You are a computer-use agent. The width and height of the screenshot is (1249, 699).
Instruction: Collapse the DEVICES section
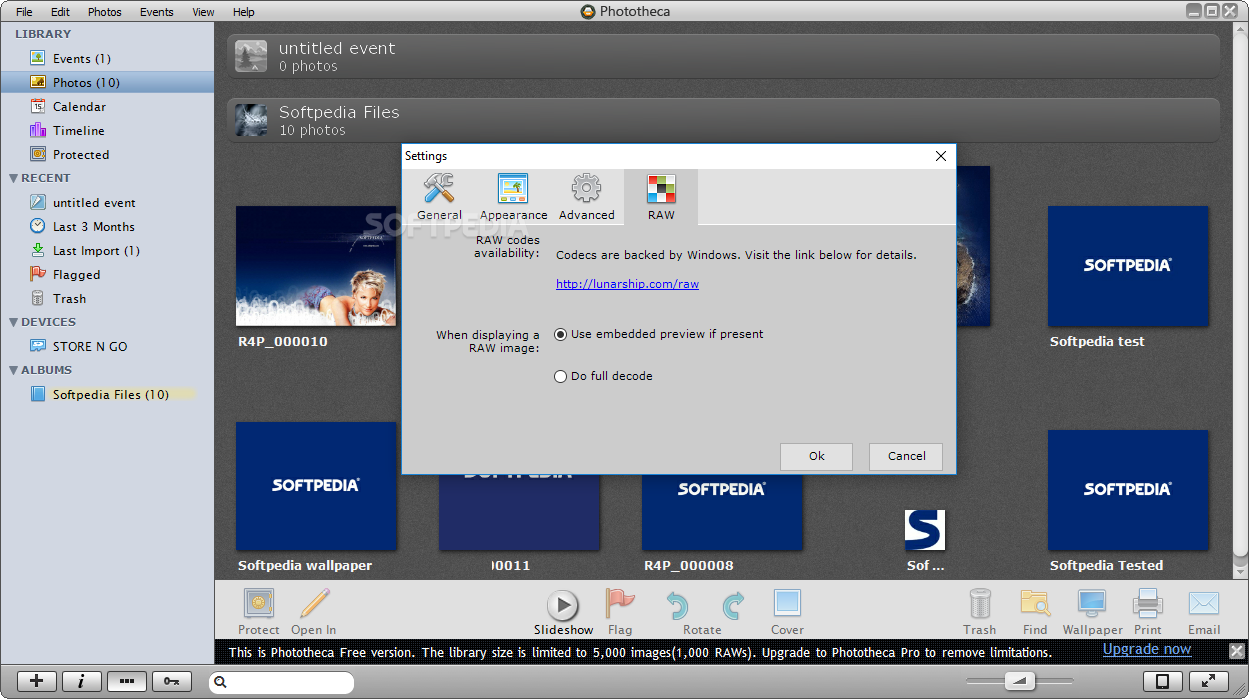click(x=13, y=322)
